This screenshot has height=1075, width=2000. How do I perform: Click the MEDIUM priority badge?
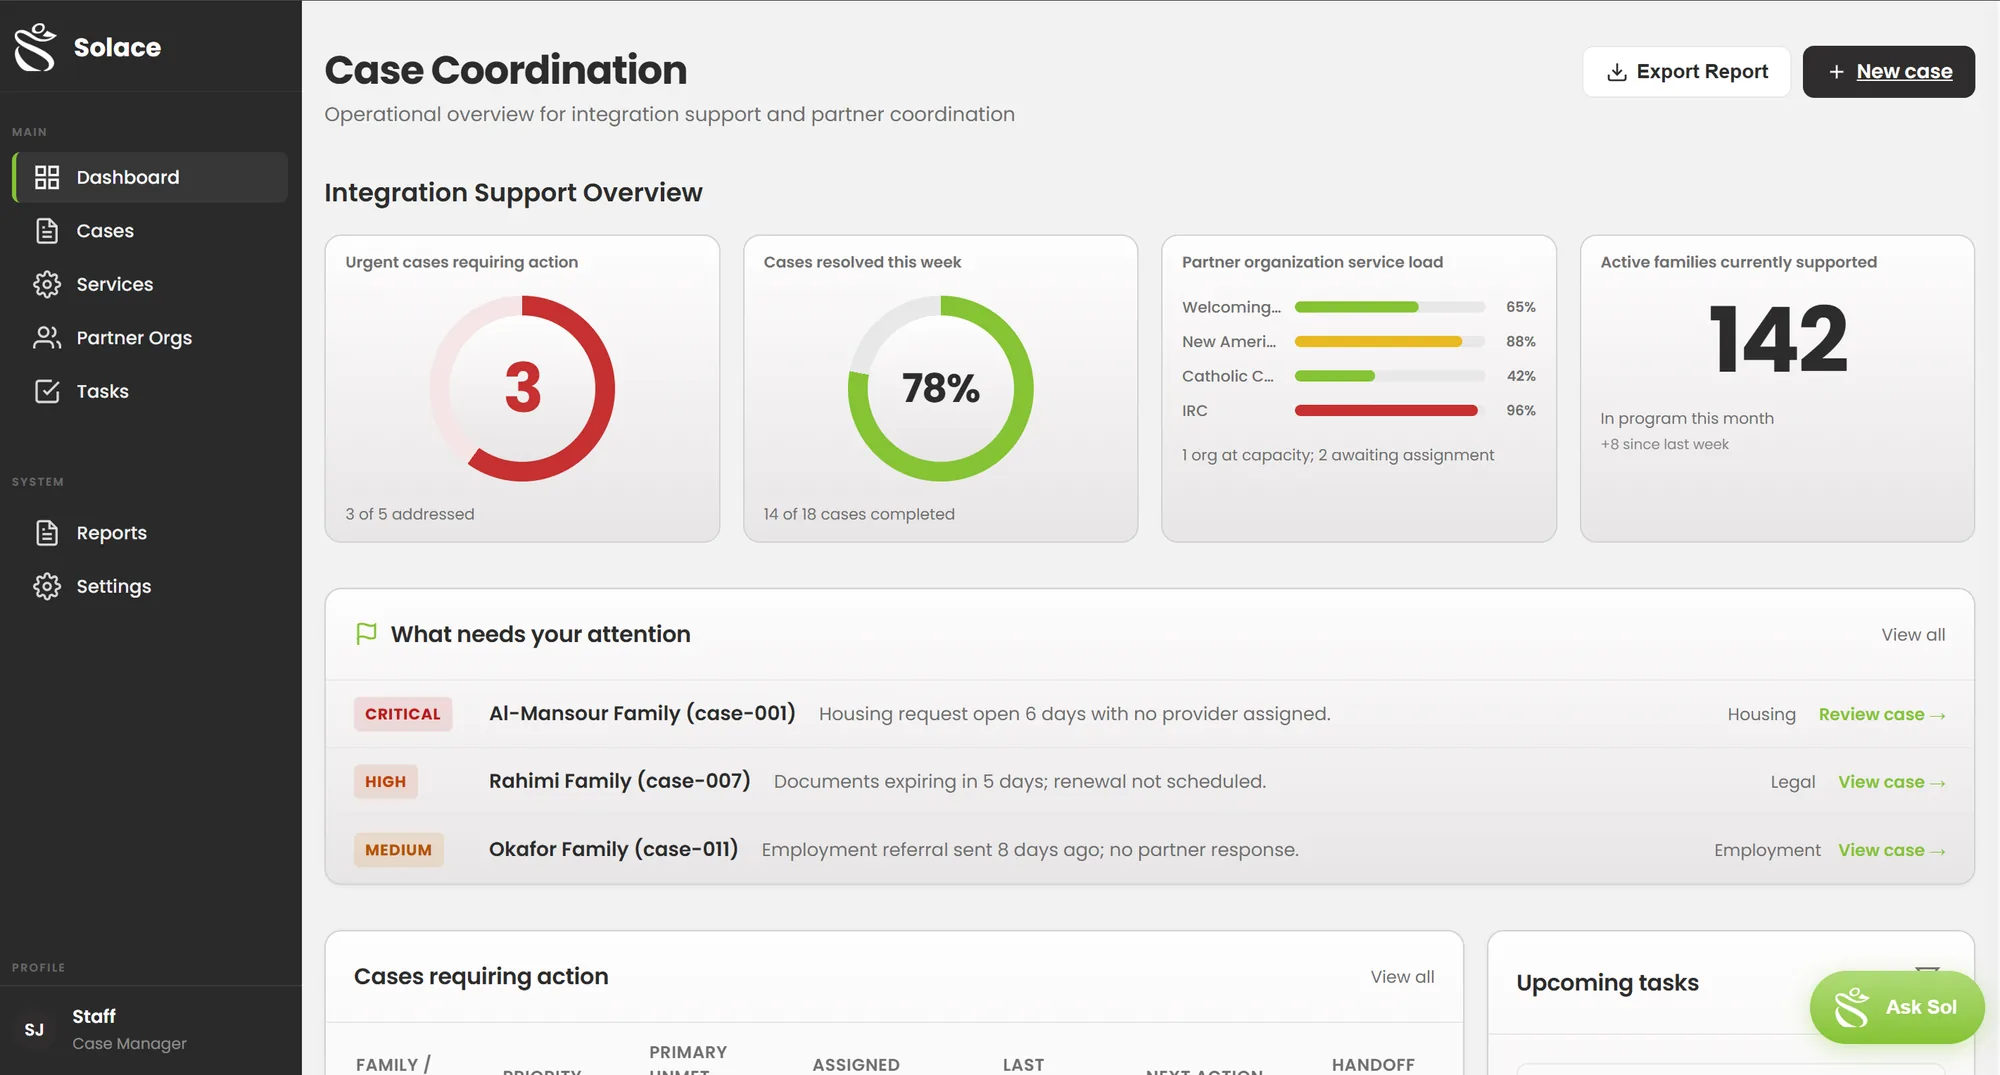(398, 850)
